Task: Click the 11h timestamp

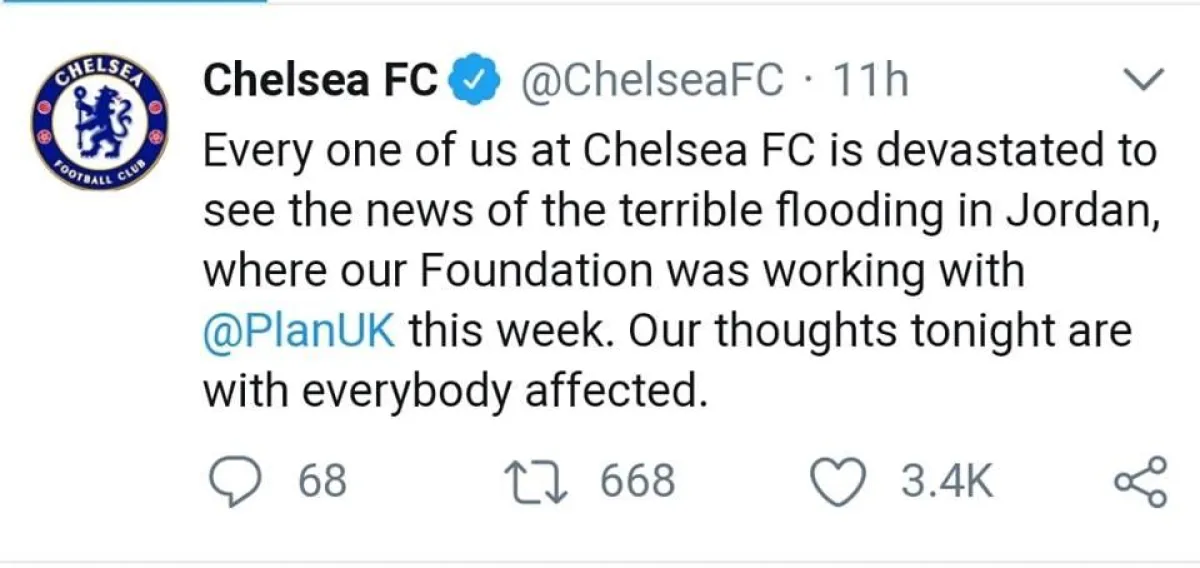Action: 870,81
